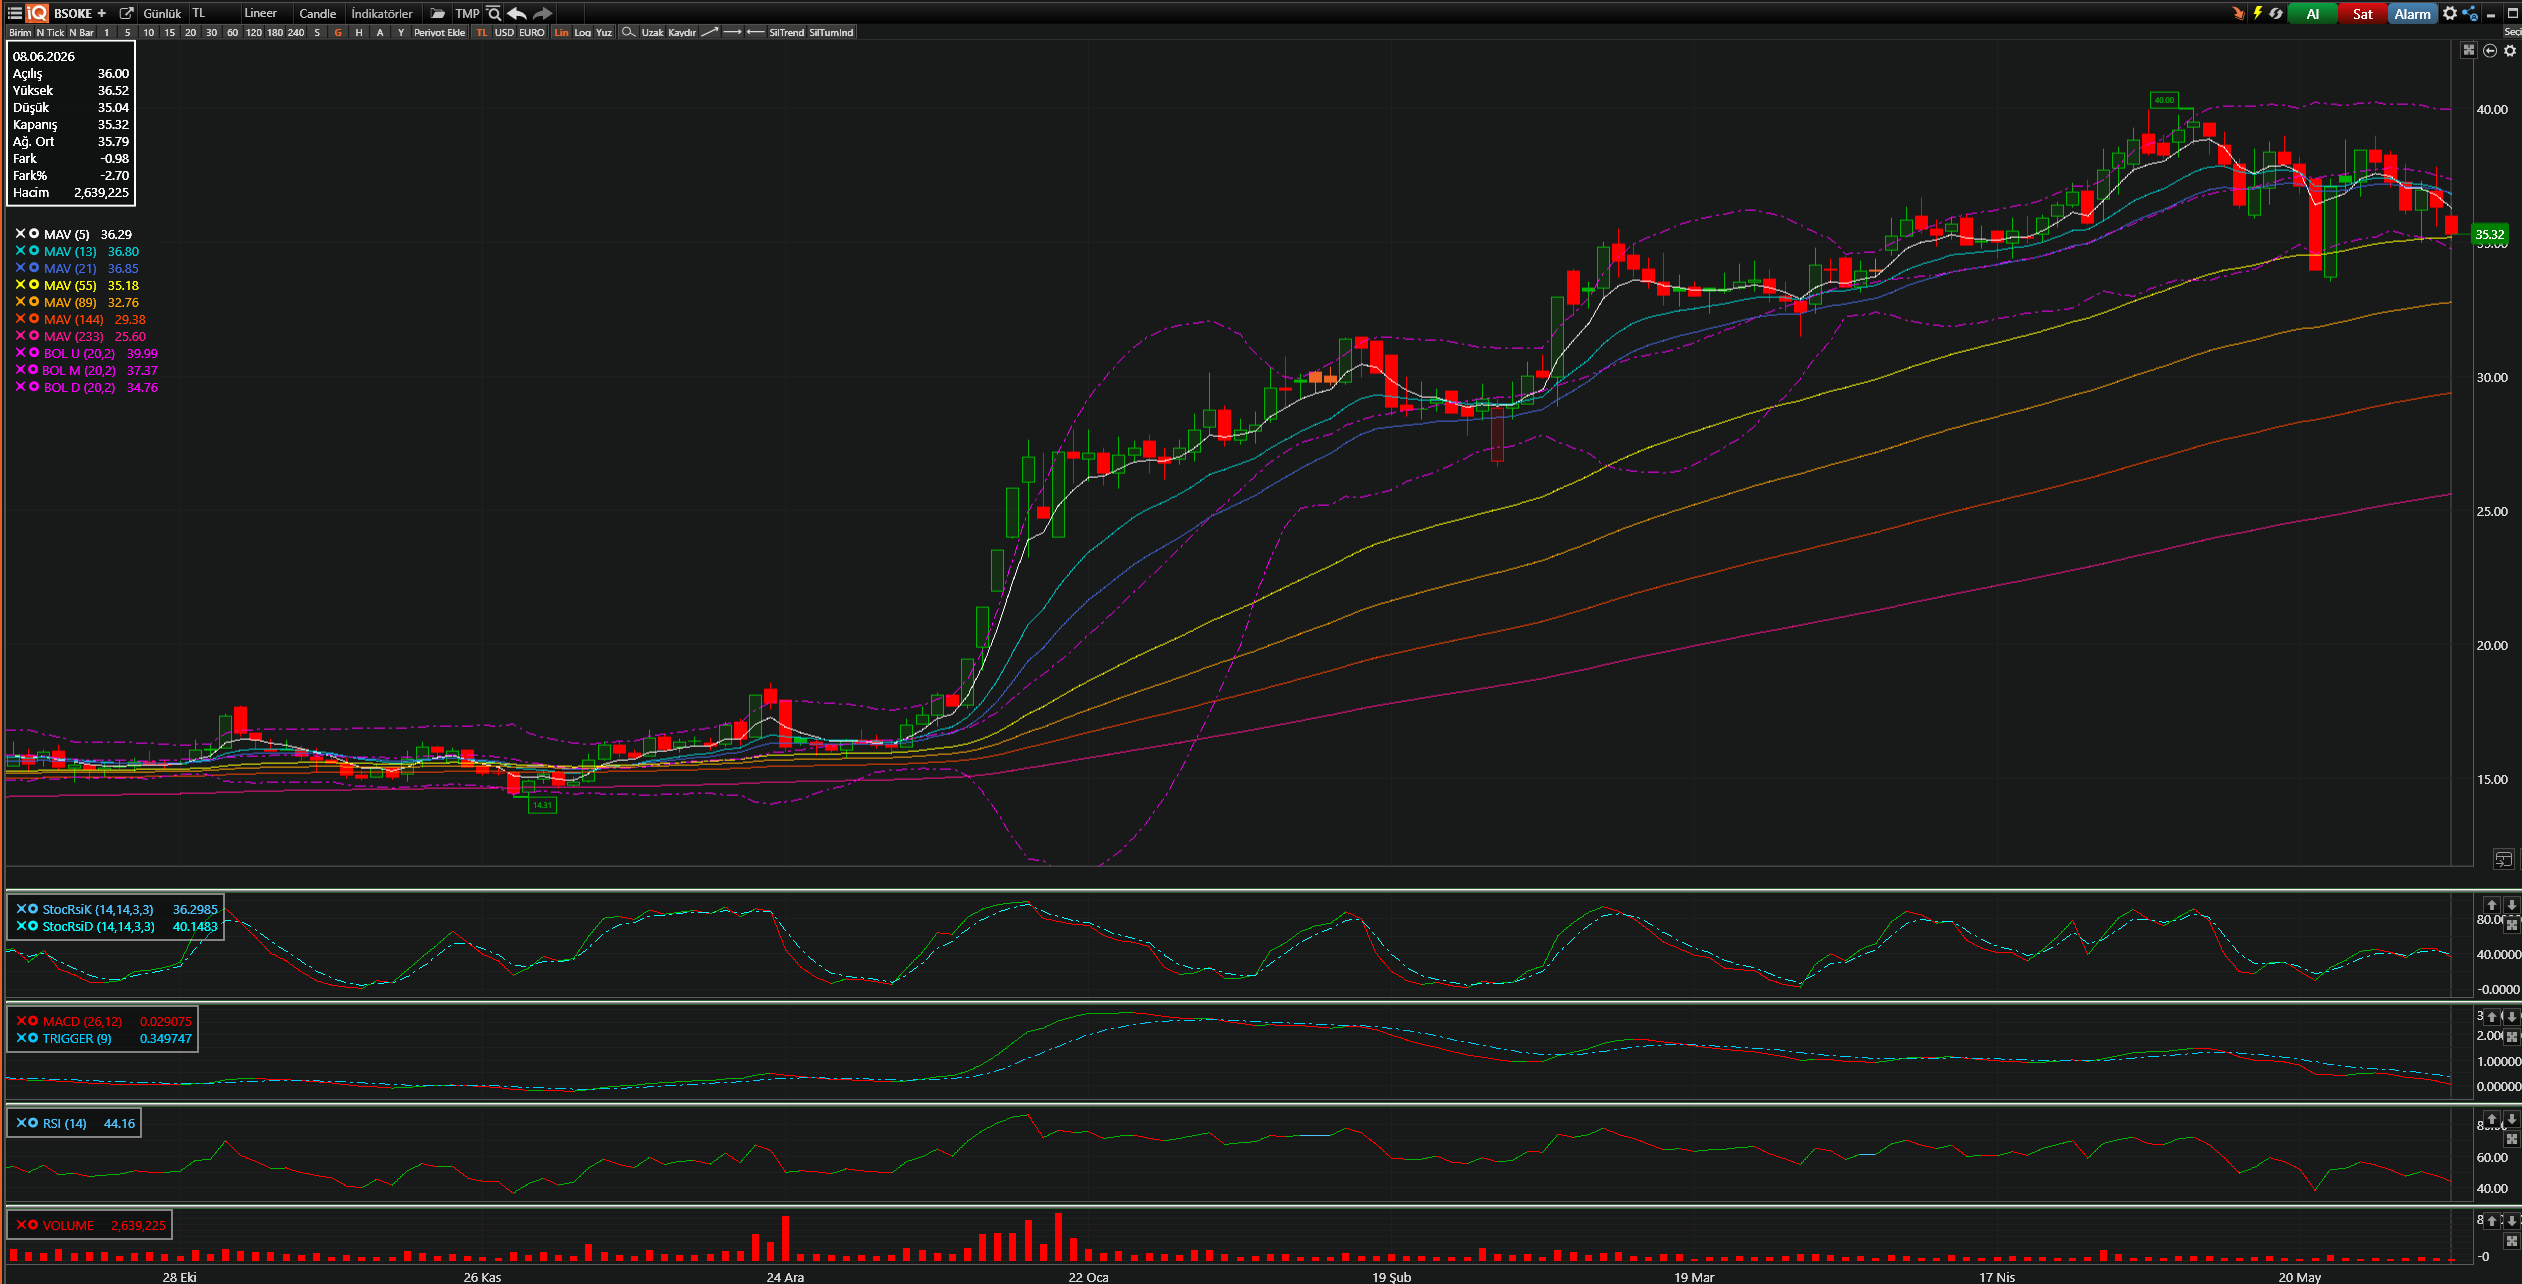The height and width of the screenshot is (1284, 2522).
Task: Move StocRSI panel up with arrow
Action: [x=2492, y=905]
